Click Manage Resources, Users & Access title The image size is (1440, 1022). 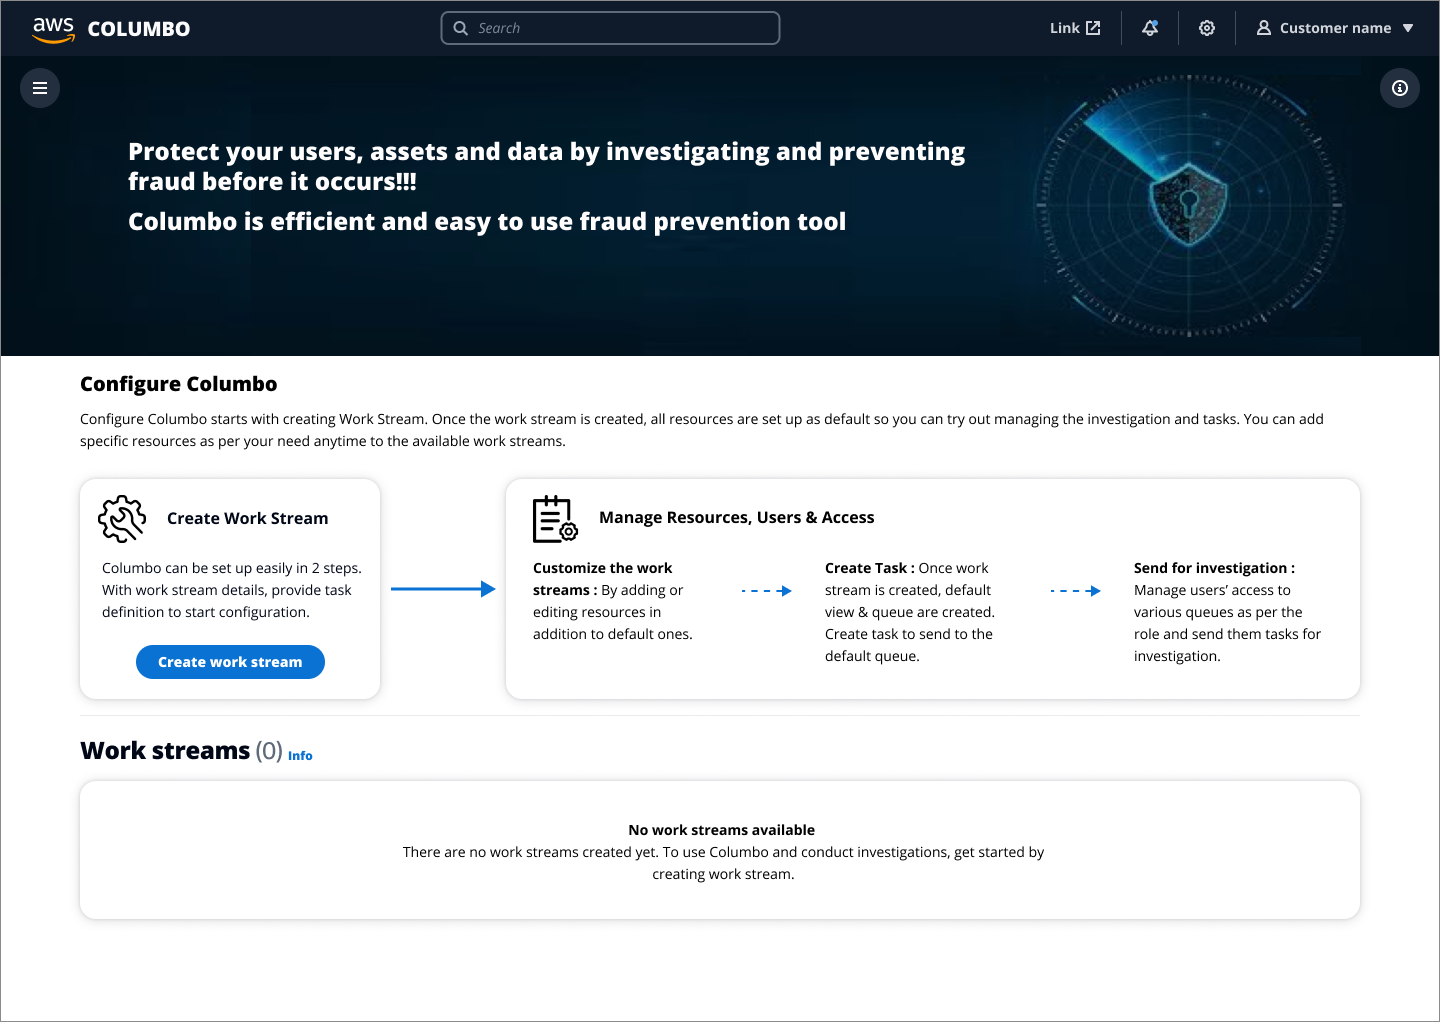[x=737, y=517]
